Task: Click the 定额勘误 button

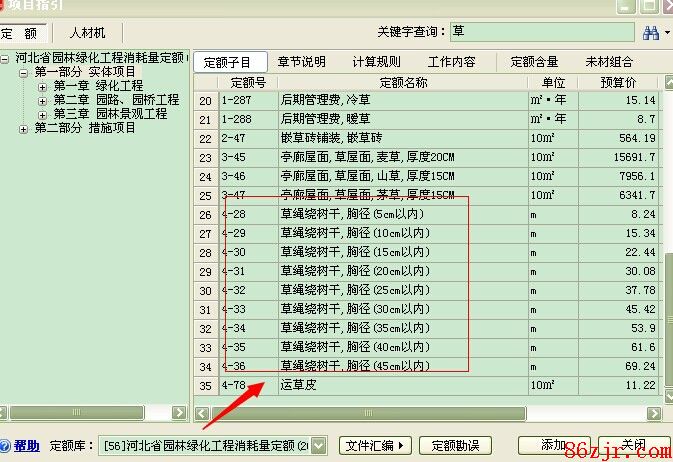Action: coord(455,445)
